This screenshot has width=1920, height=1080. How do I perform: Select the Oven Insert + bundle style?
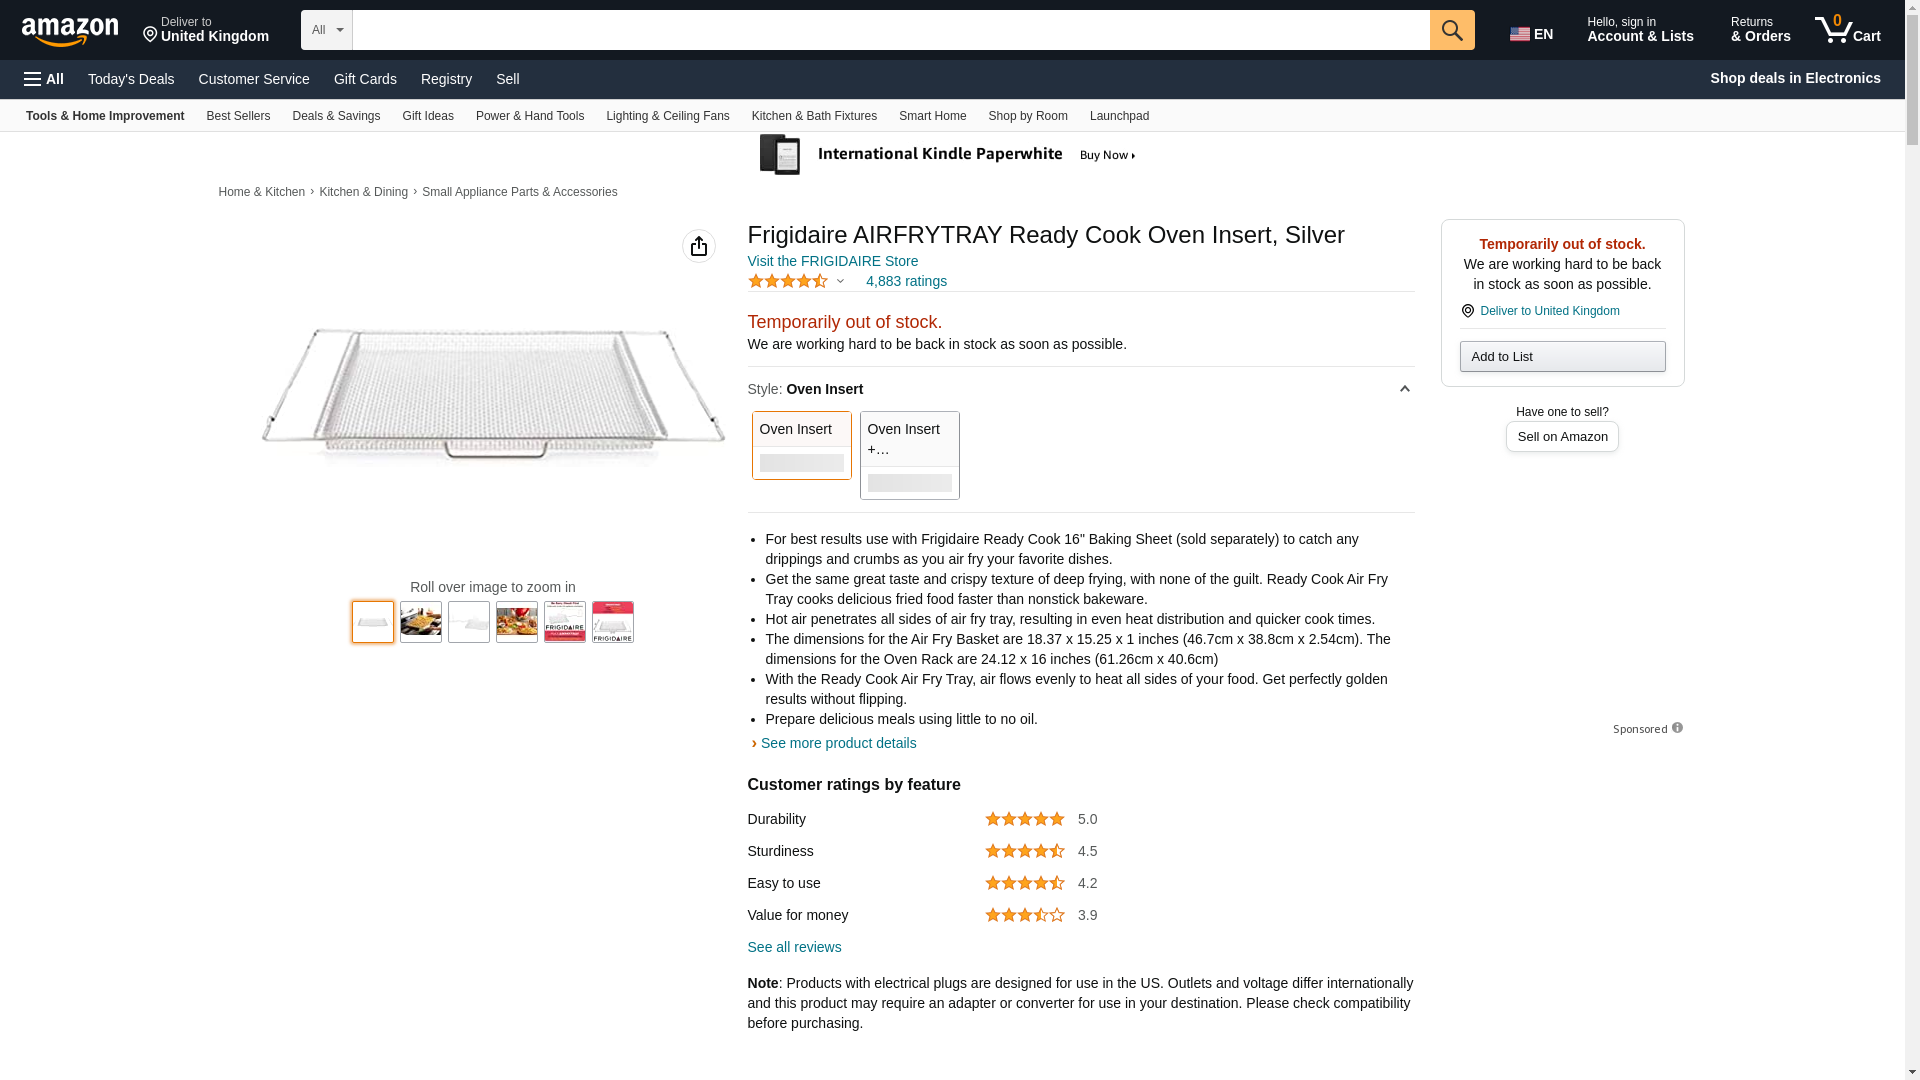(x=909, y=455)
